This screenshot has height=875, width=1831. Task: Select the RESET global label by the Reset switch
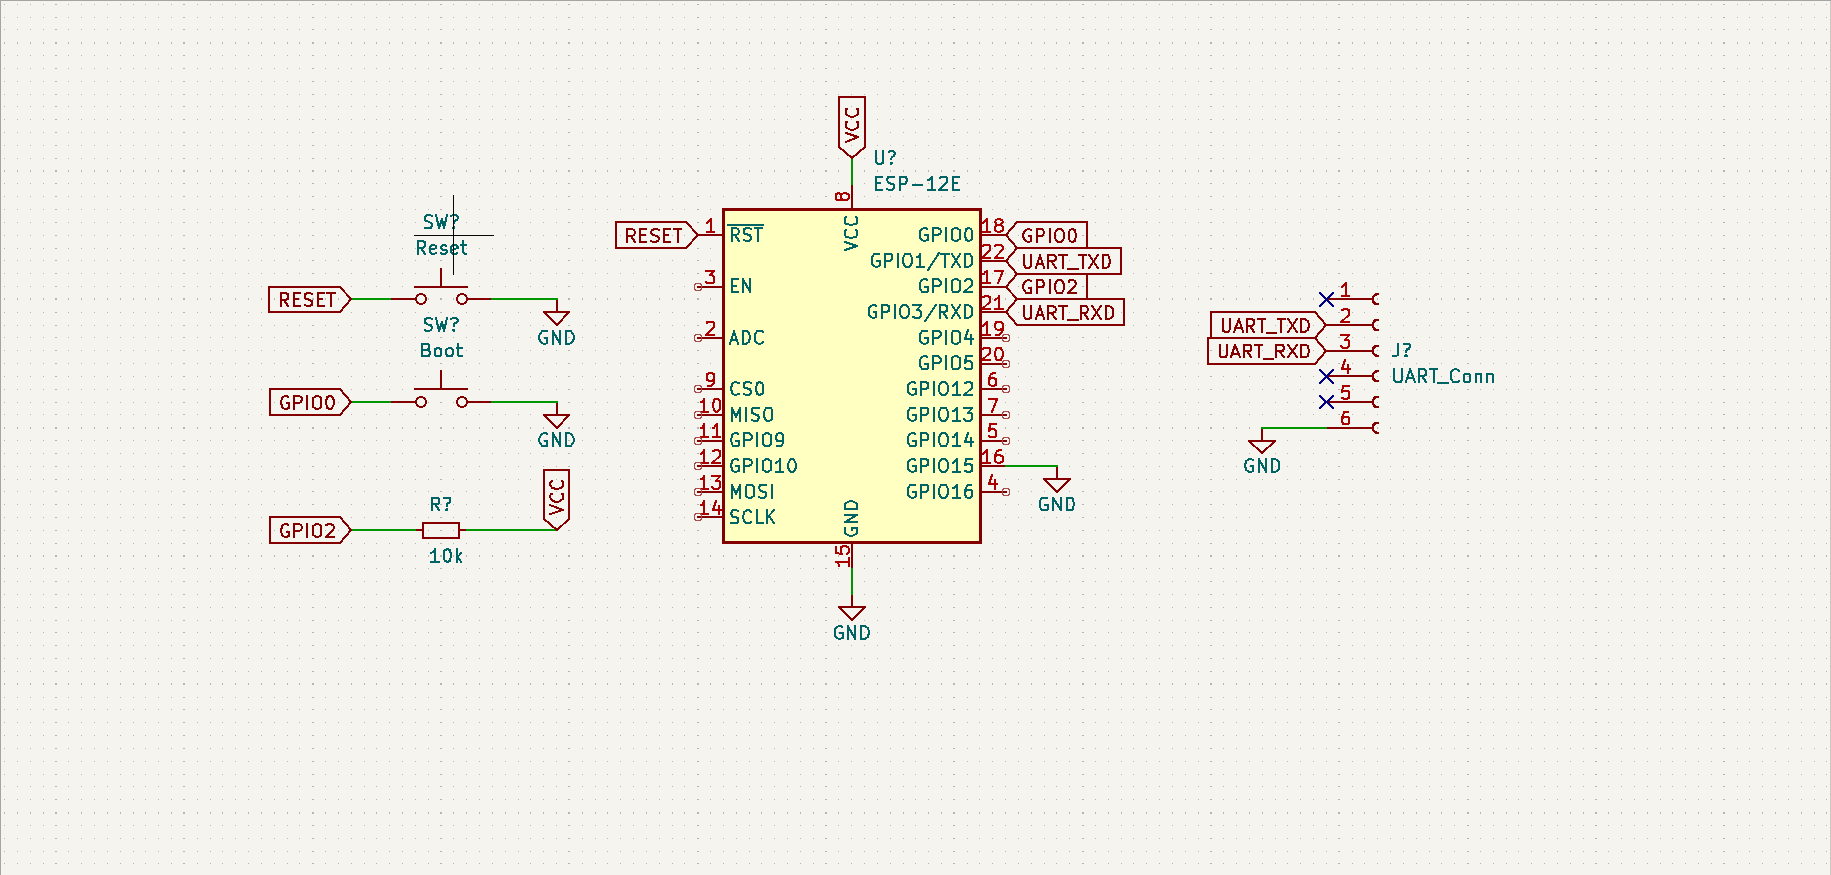pos(310,300)
